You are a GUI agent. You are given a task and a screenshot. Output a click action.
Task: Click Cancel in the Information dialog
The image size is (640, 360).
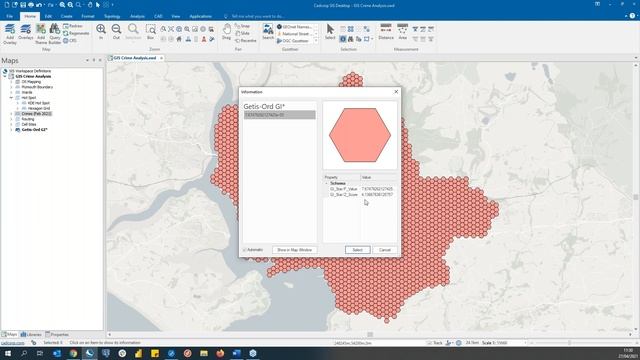[384, 250]
